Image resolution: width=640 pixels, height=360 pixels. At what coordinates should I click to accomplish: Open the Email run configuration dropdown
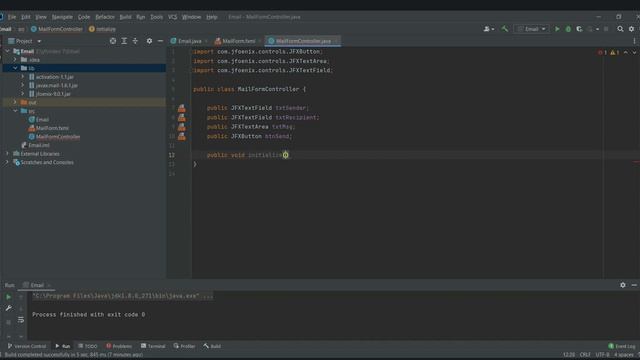tap(531, 29)
